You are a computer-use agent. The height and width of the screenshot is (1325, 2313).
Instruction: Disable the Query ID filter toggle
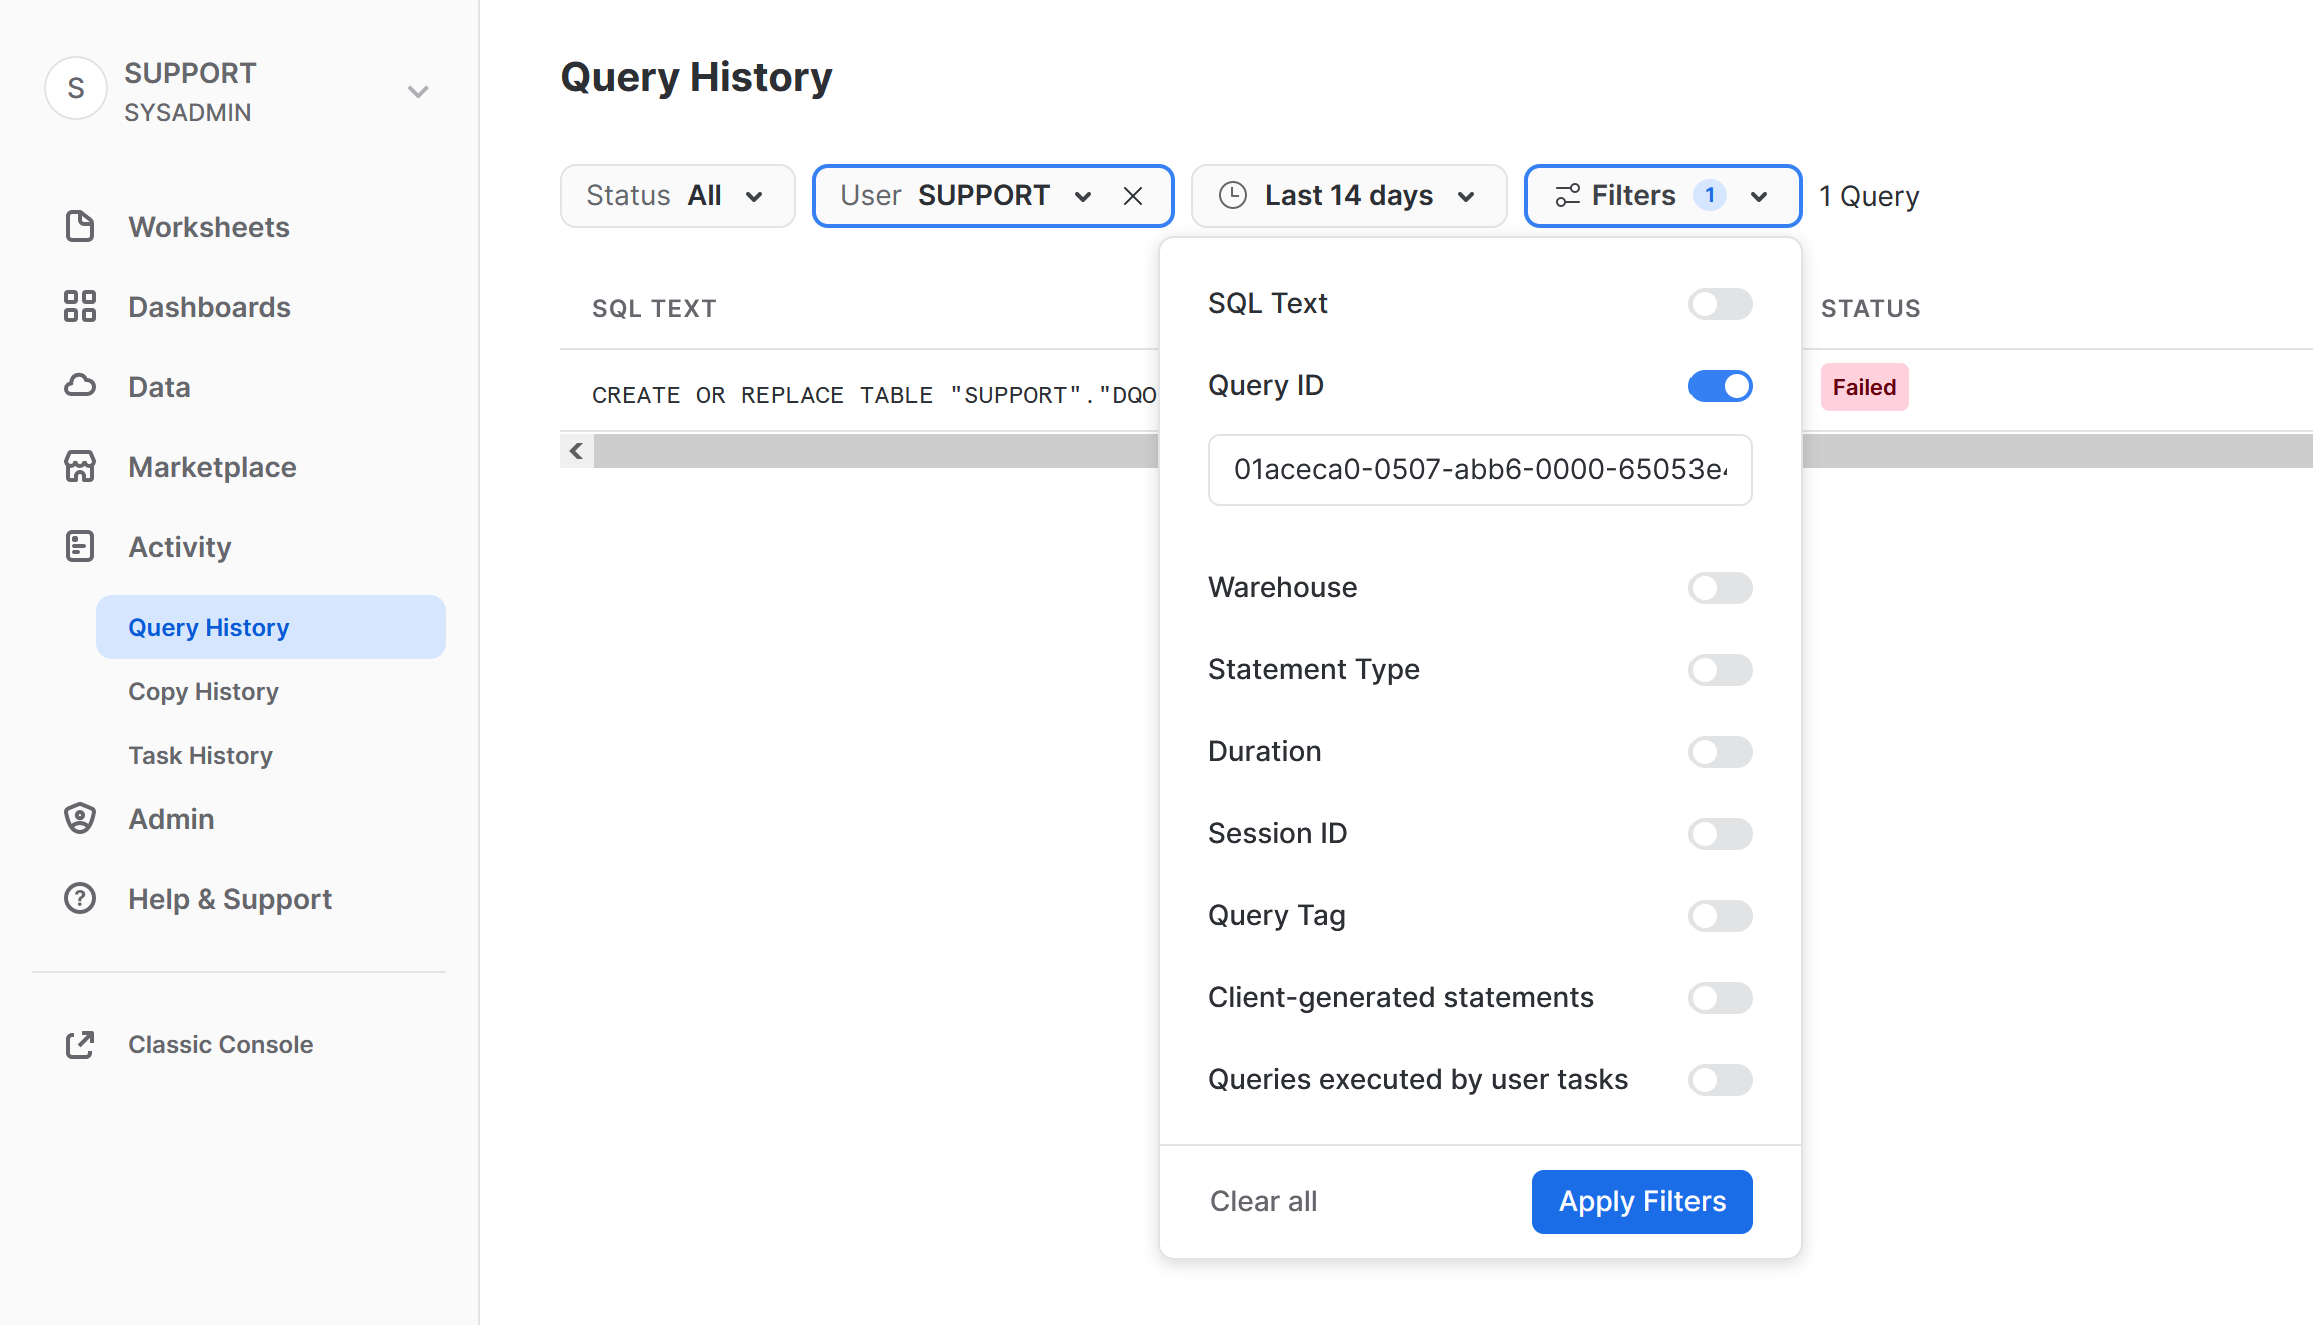pos(1719,386)
